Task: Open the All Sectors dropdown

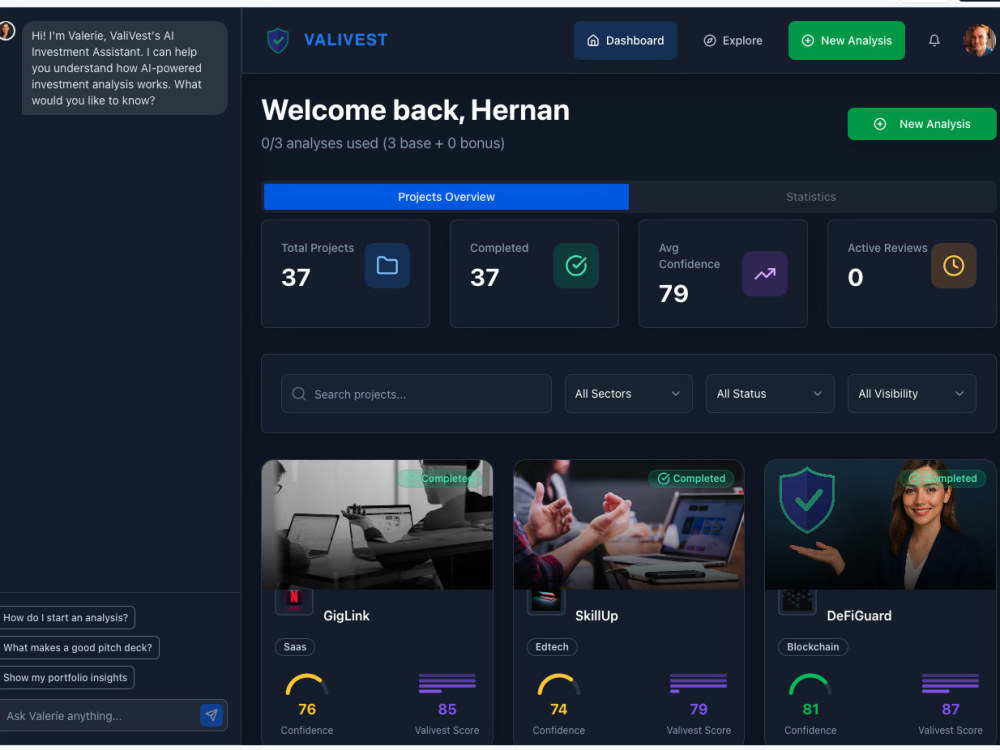Action: pos(628,393)
